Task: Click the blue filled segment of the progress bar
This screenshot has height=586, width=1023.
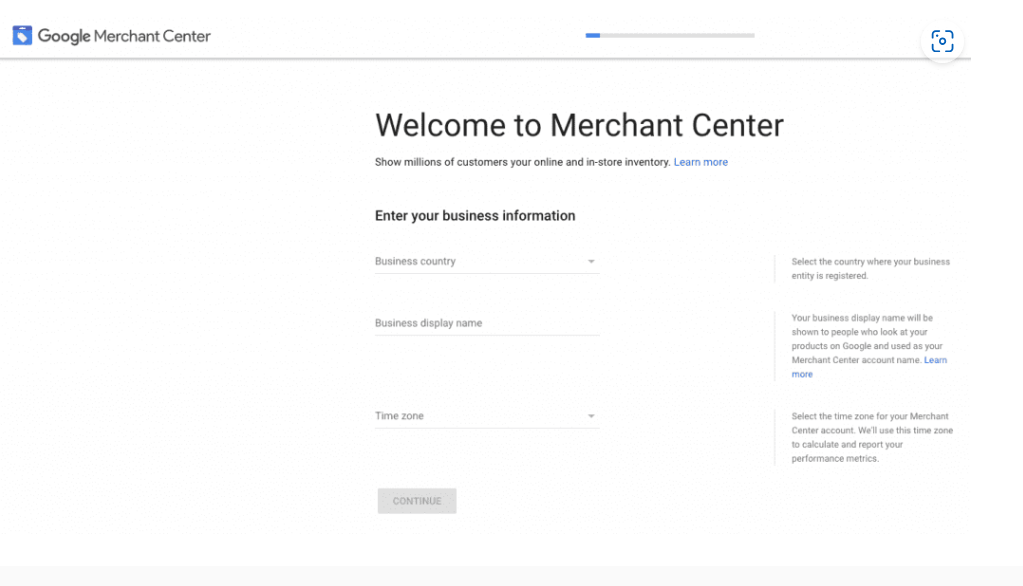Action: pyautogui.click(x=592, y=35)
